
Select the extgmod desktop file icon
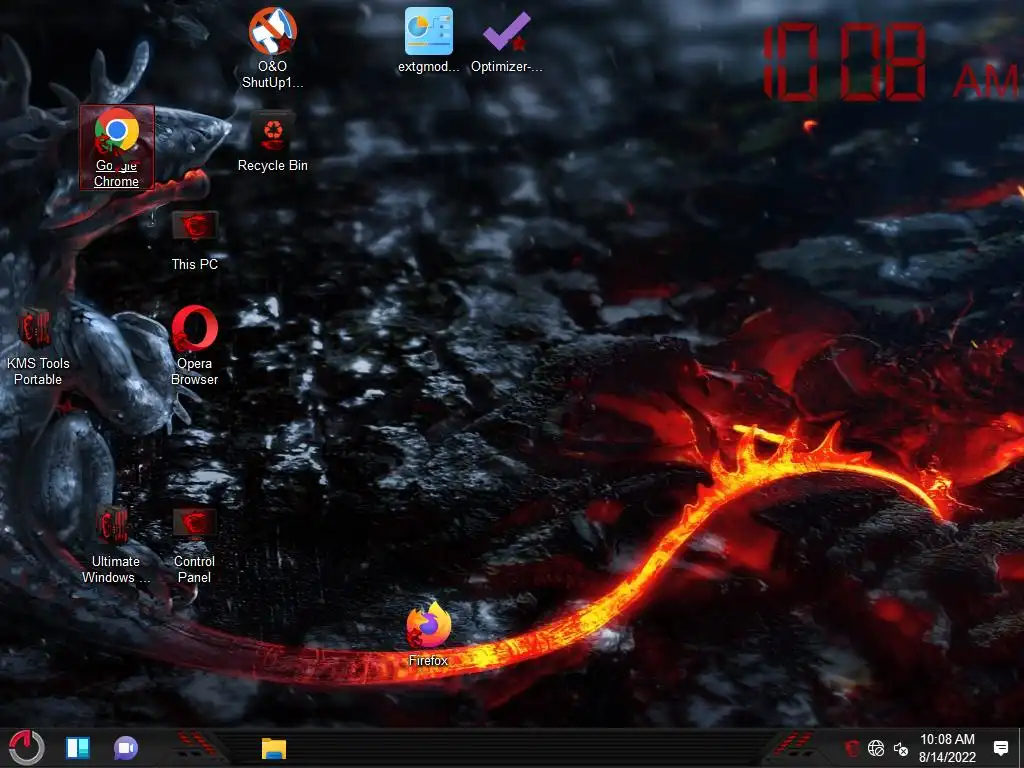(428, 40)
